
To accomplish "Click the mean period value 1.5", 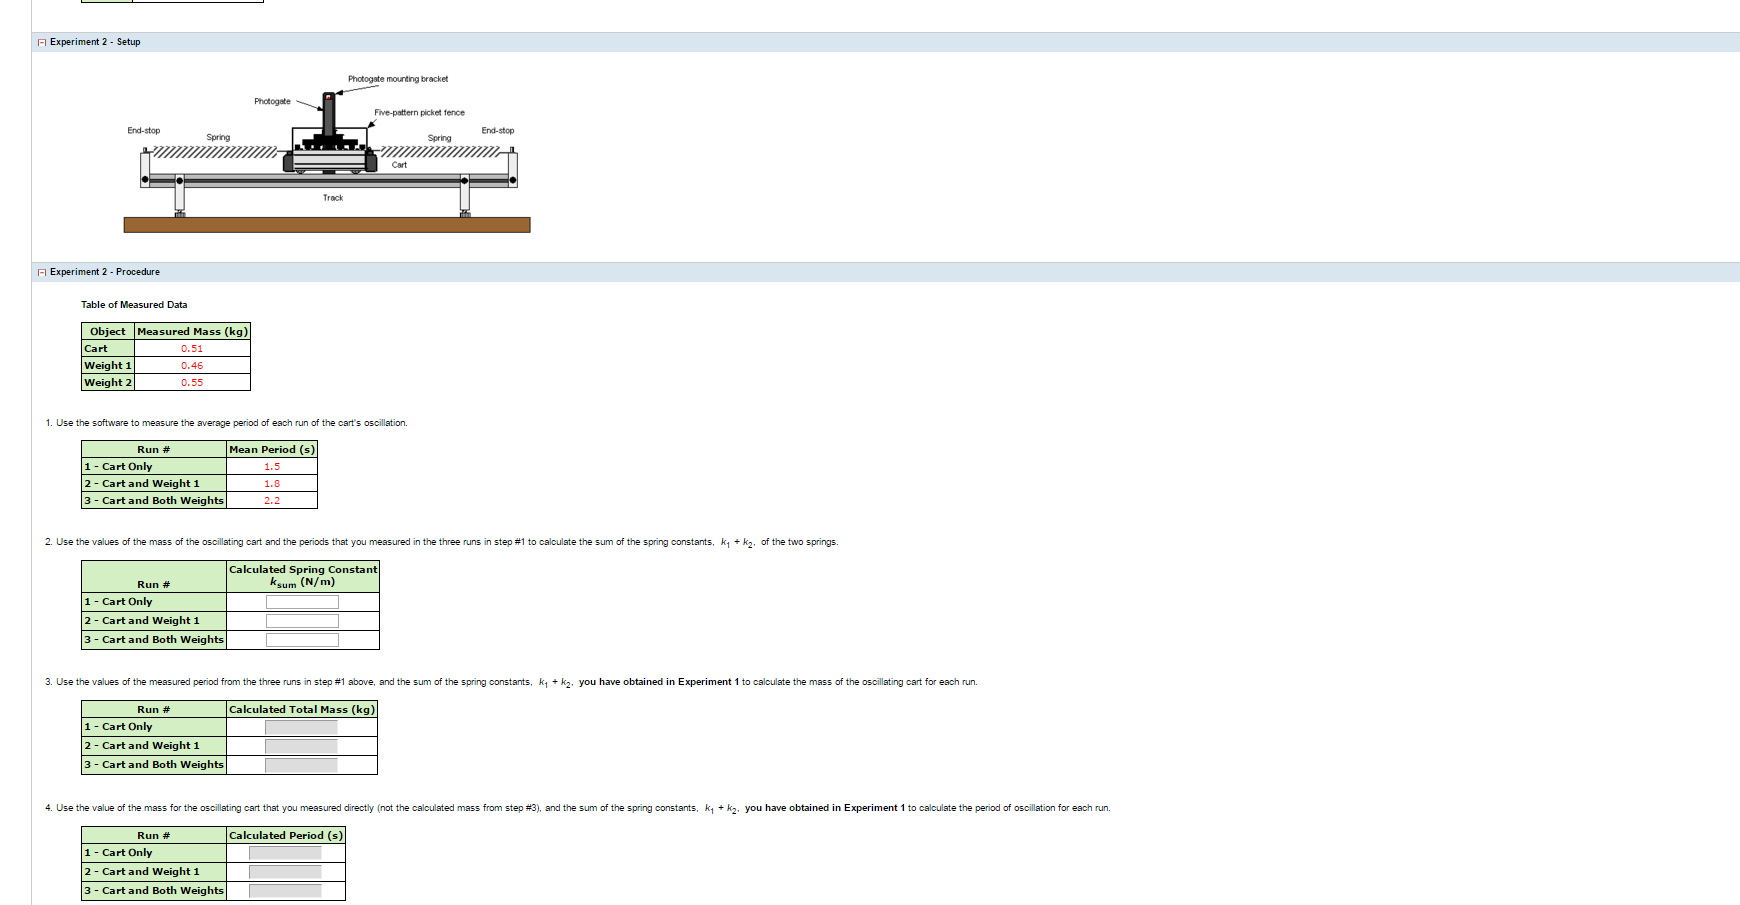I will [272, 467].
